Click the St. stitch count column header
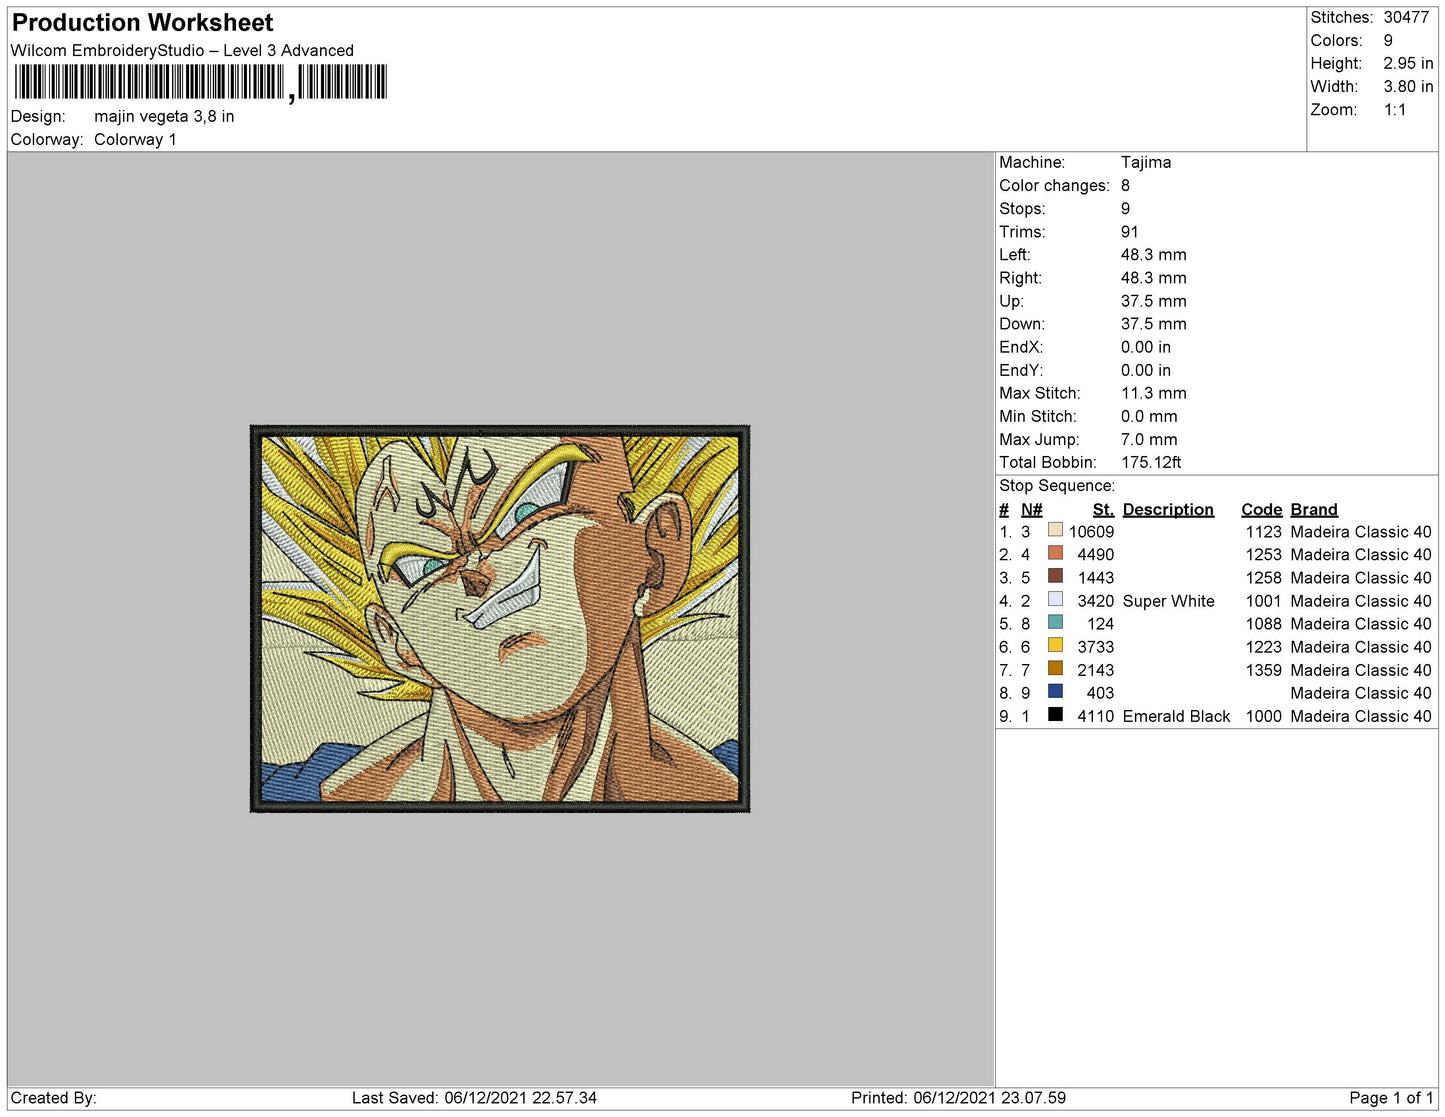The width and height of the screenshot is (1445, 1117). pyautogui.click(x=1102, y=509)
